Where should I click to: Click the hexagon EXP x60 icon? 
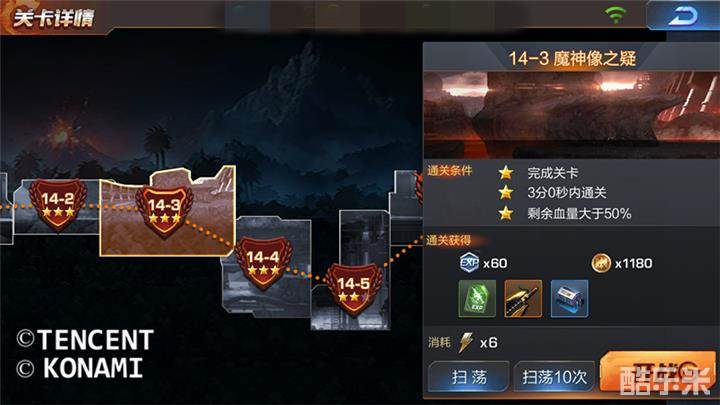pyautogui.click(x=469, y=263)
